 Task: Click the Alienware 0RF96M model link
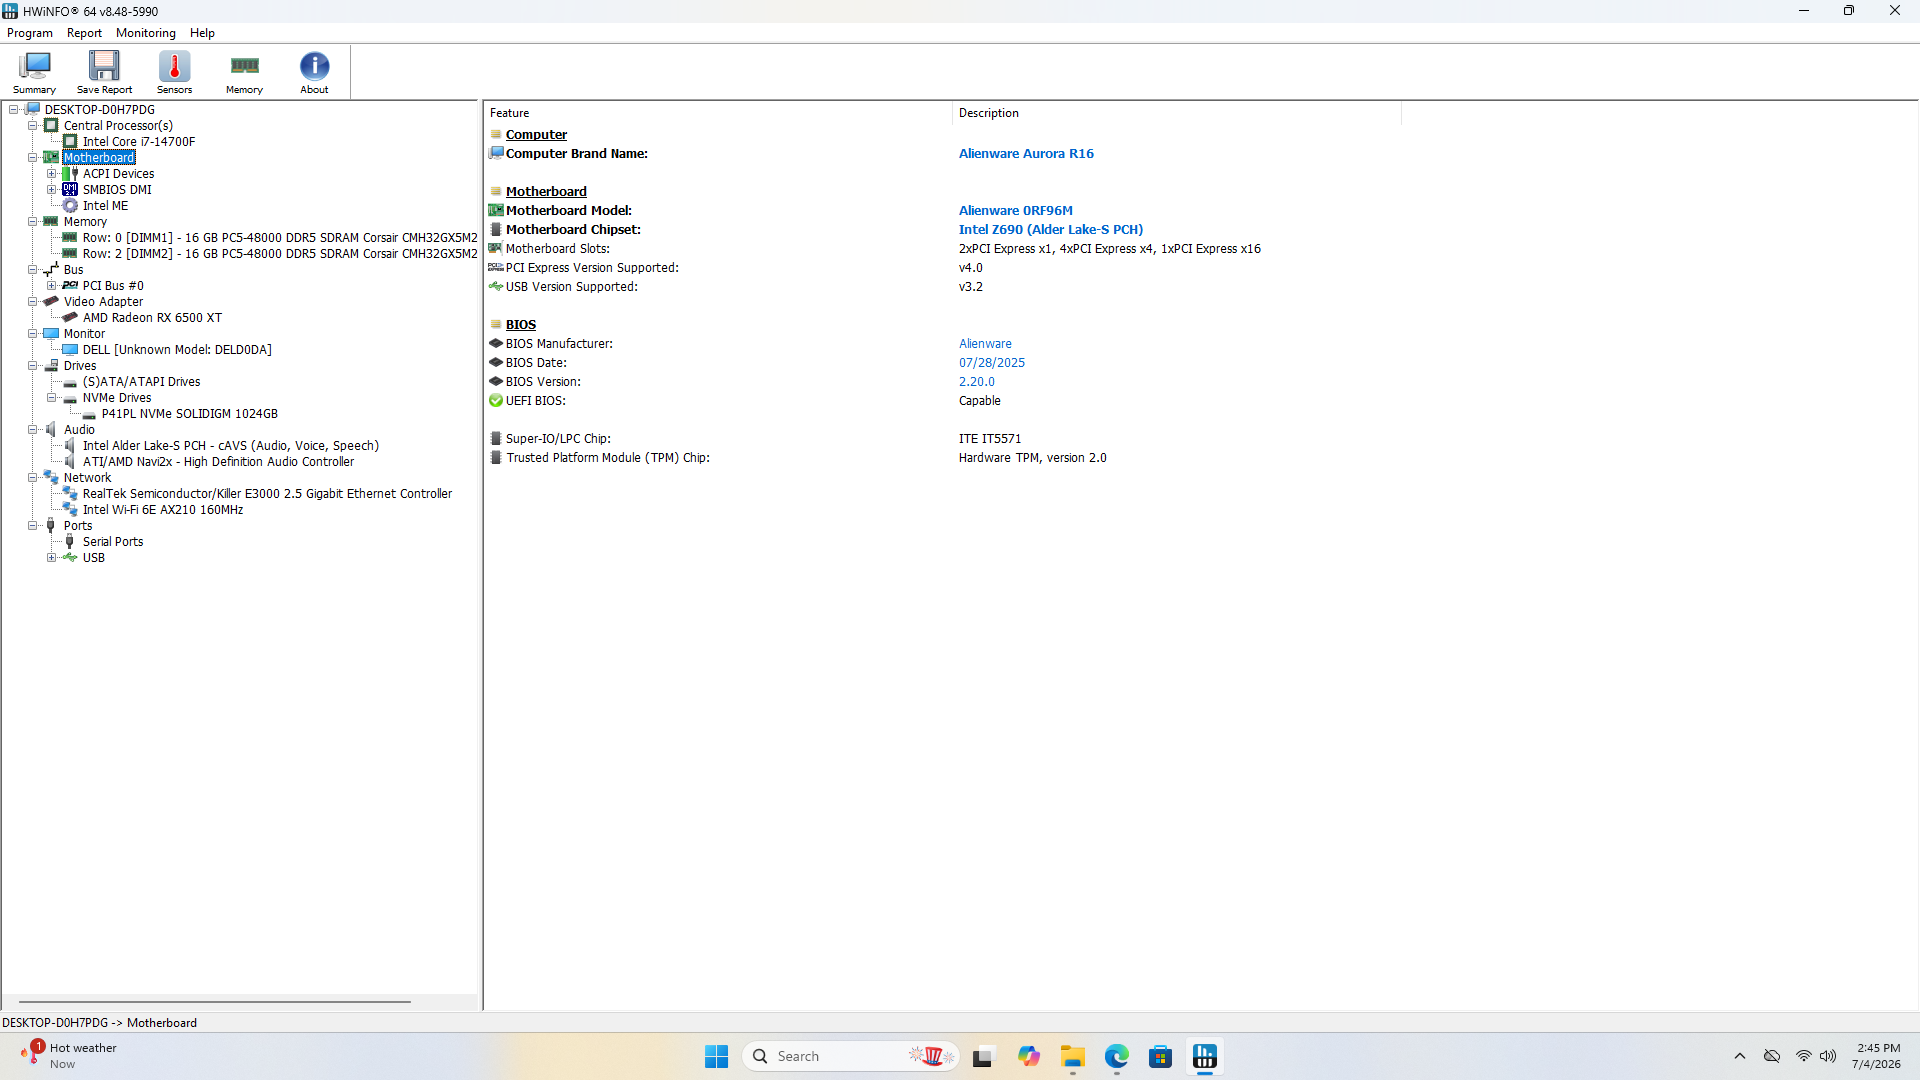click(1016, 210)
